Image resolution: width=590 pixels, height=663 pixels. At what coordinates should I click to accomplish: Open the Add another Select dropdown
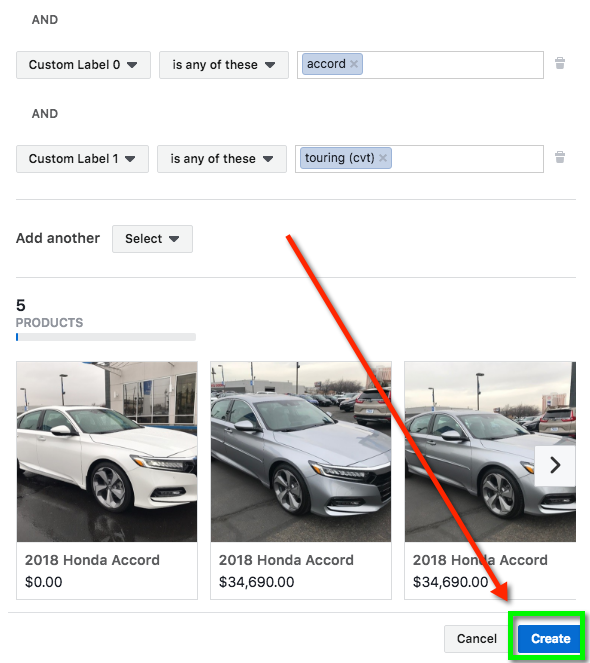tap(152, 239)
